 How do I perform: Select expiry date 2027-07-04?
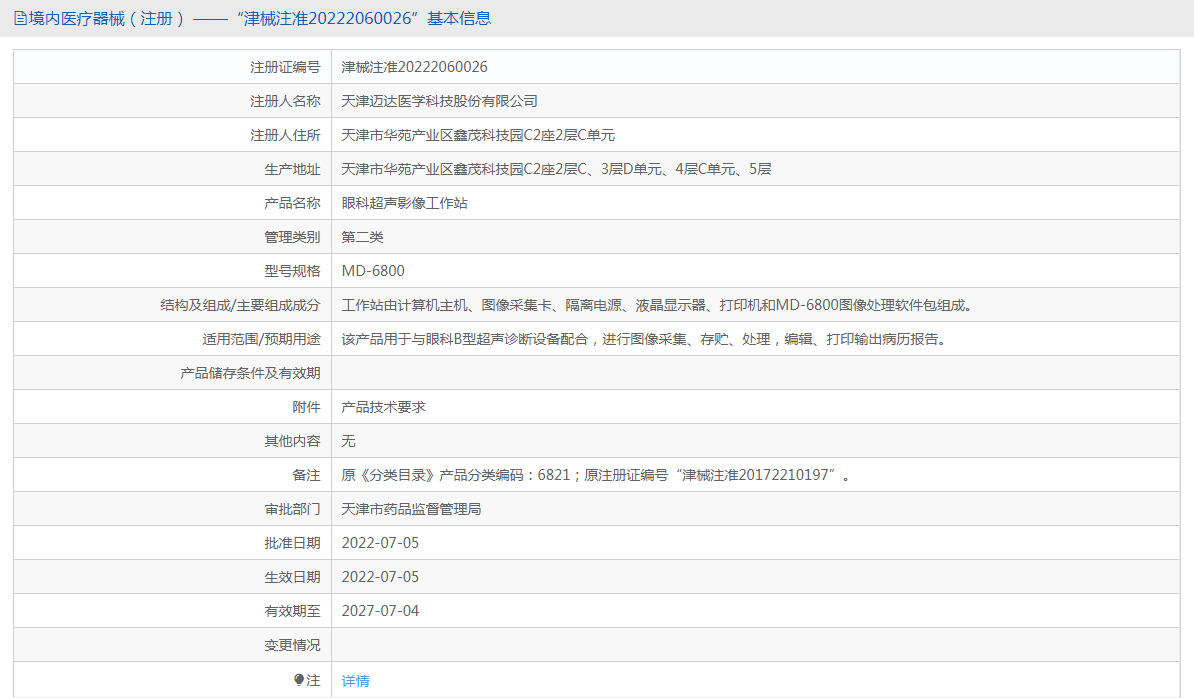click(380, 611)
